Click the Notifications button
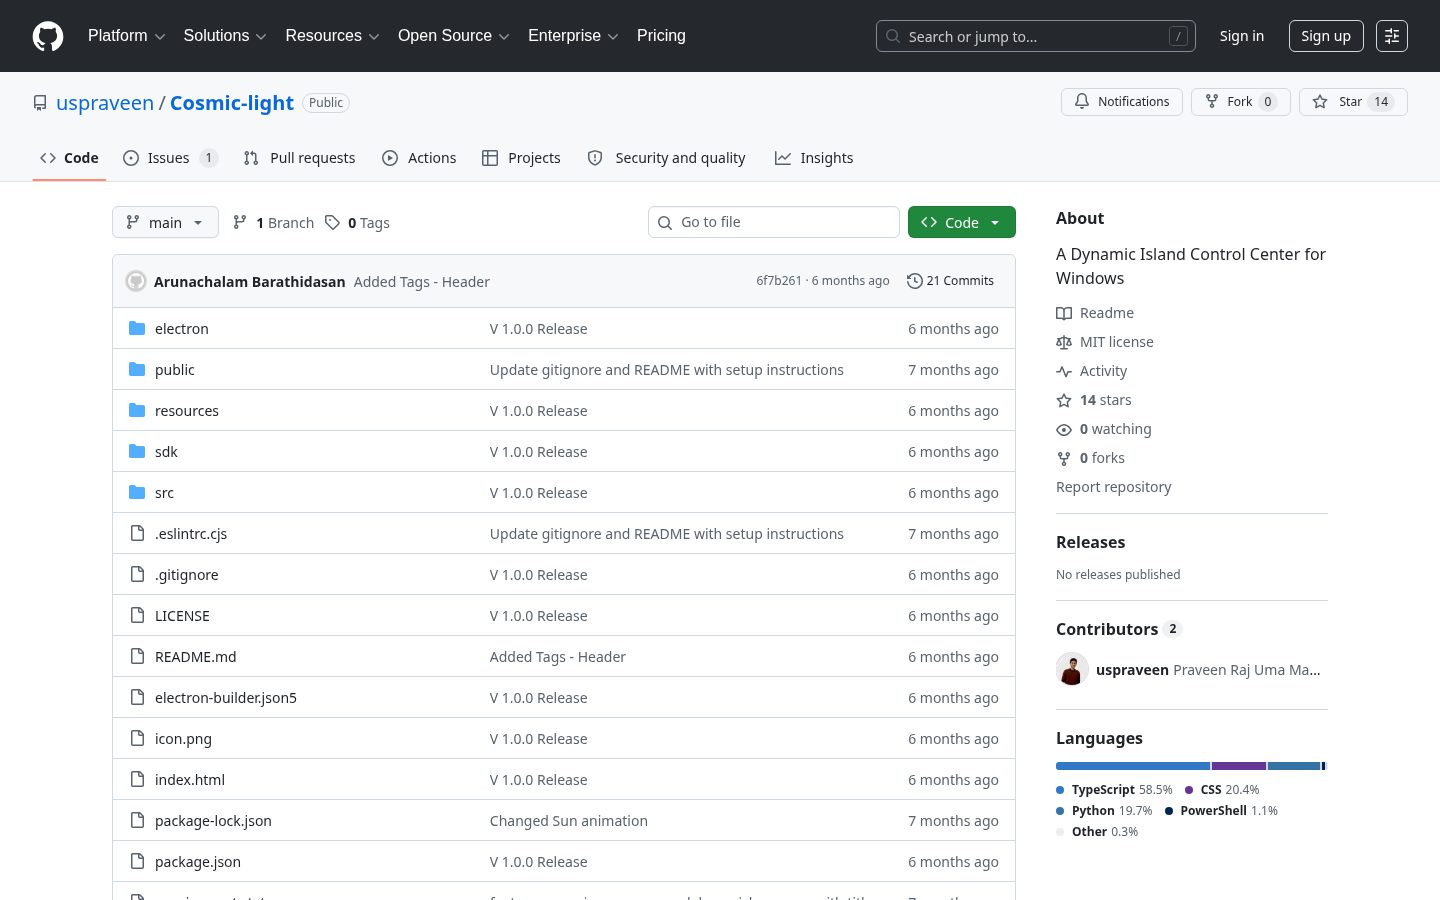This screenshot has width=1440, height=900. [1122, 102]
